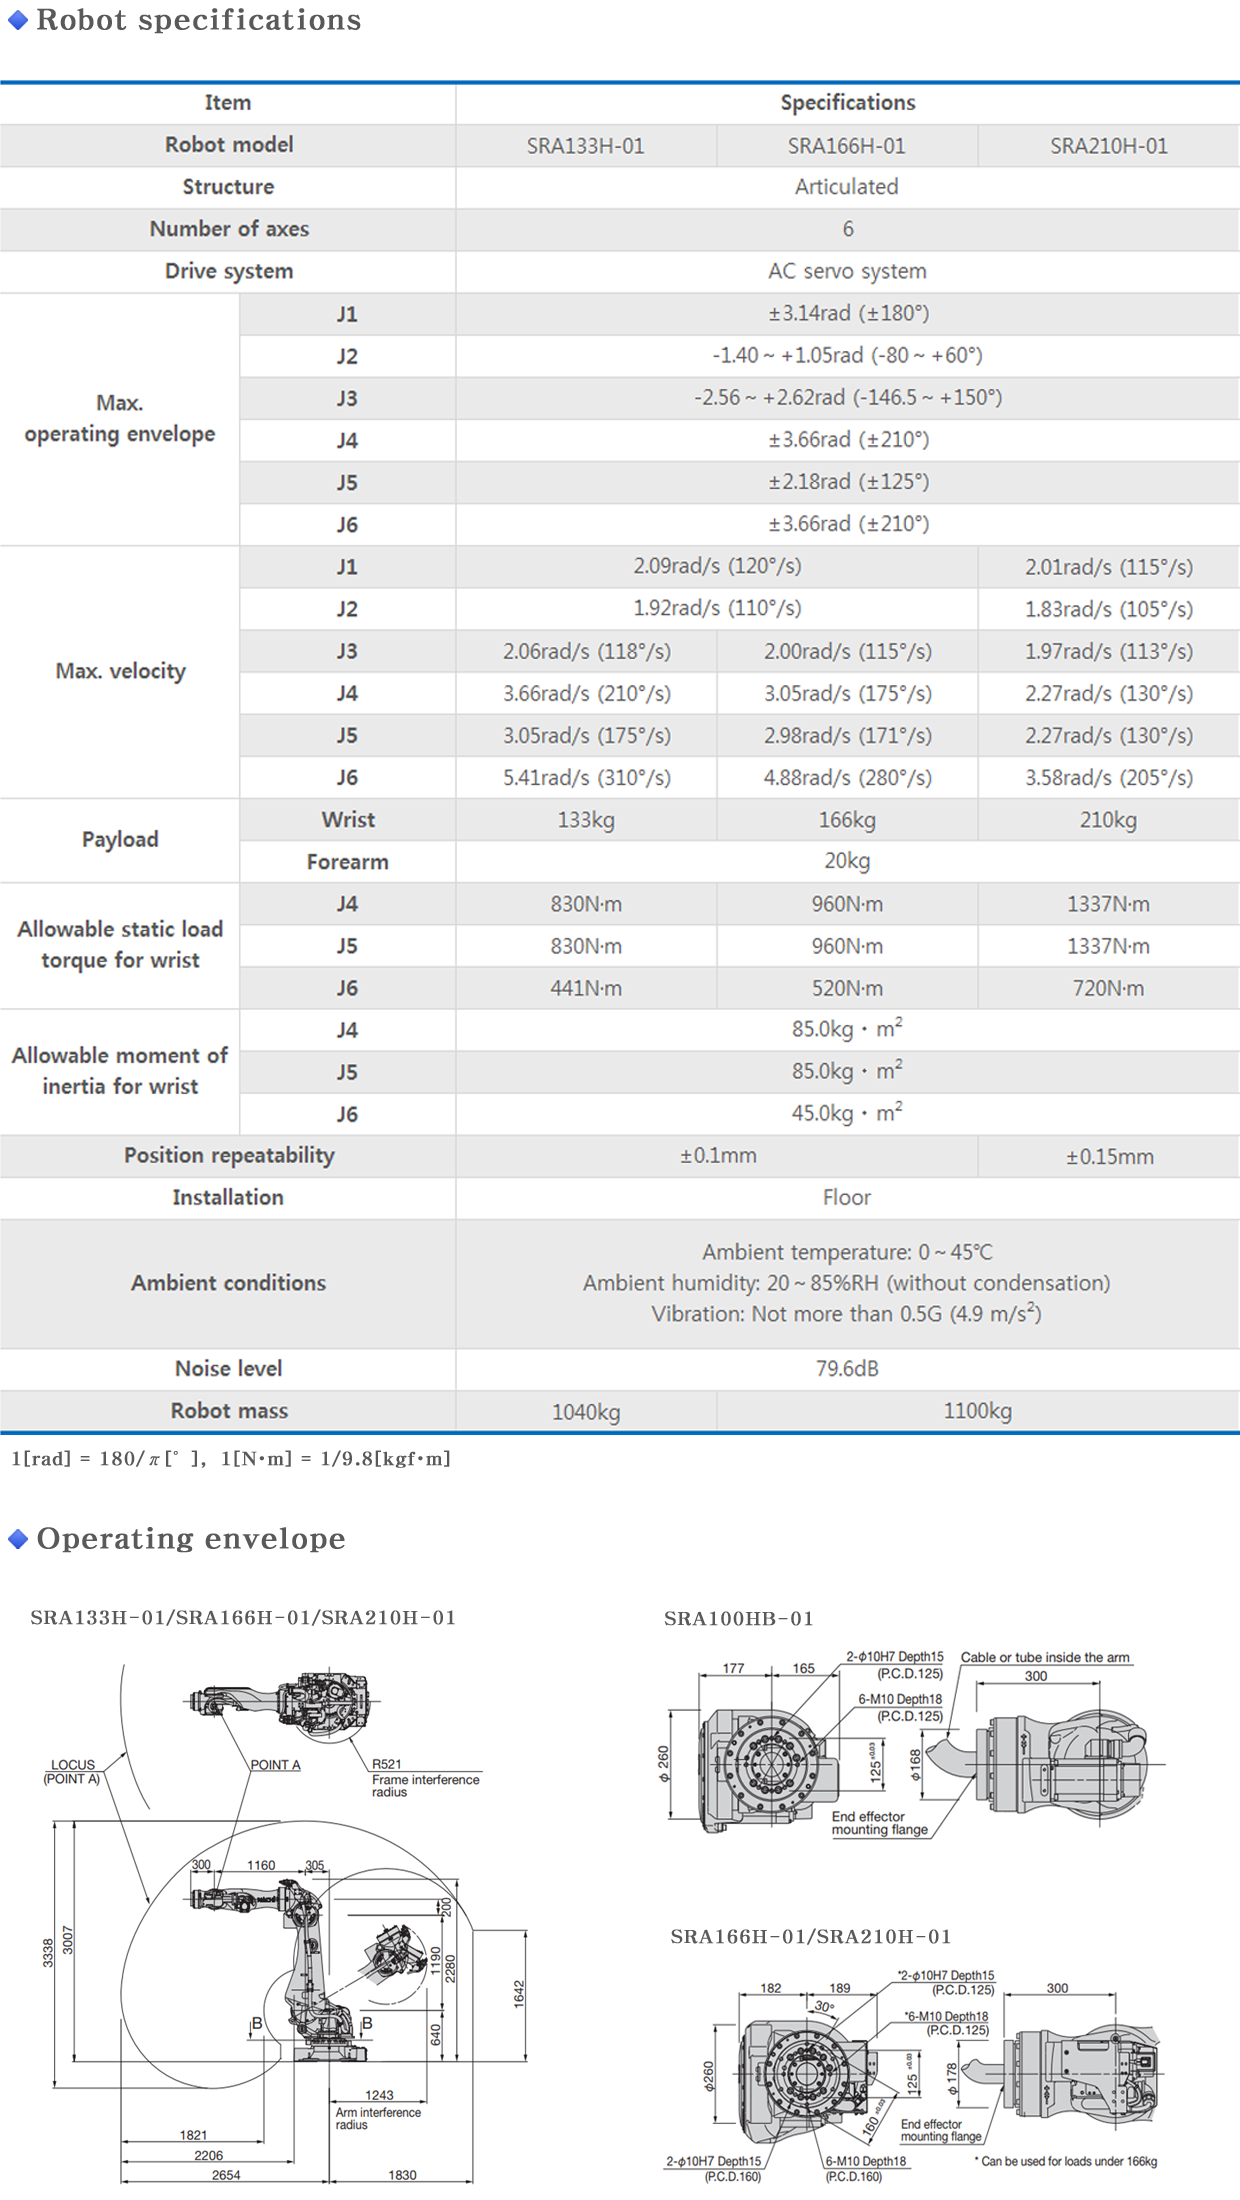The height and width of the screenshot is (2200, 1240).
Task: Click the '1.92rad/s (110°/s)' velocity cell
Action: tap(717, 608)
